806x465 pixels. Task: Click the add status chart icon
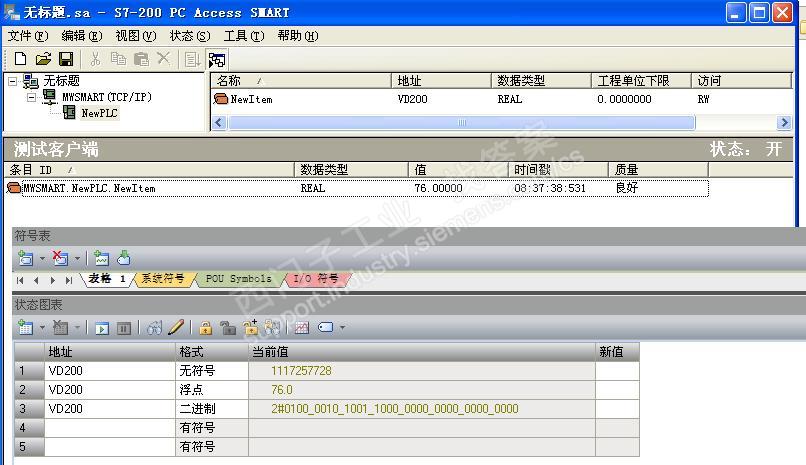(25, 327)
